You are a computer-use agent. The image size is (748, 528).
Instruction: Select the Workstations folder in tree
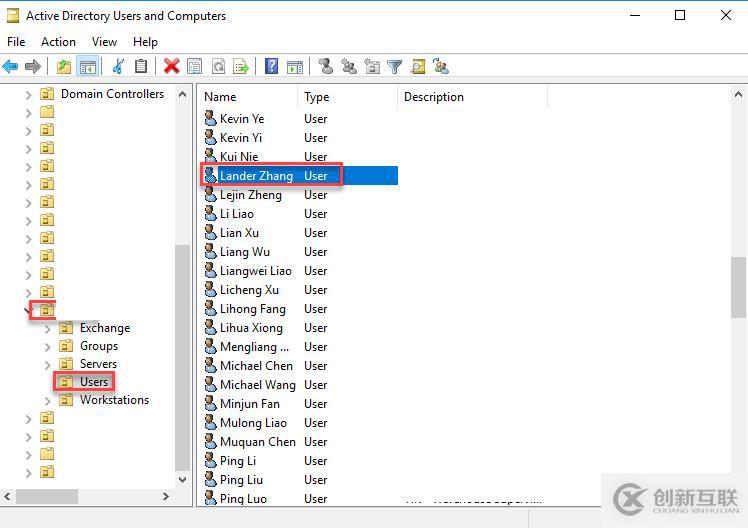pos(114,400)
